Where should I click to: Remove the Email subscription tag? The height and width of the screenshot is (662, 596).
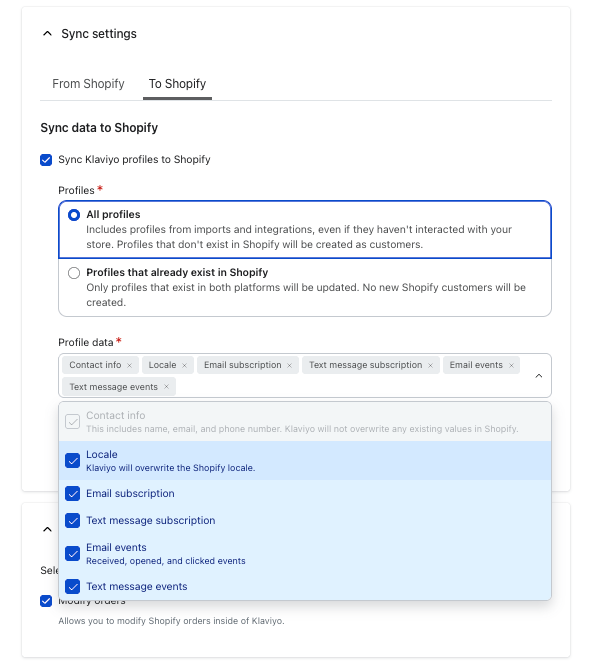point(290,366)
